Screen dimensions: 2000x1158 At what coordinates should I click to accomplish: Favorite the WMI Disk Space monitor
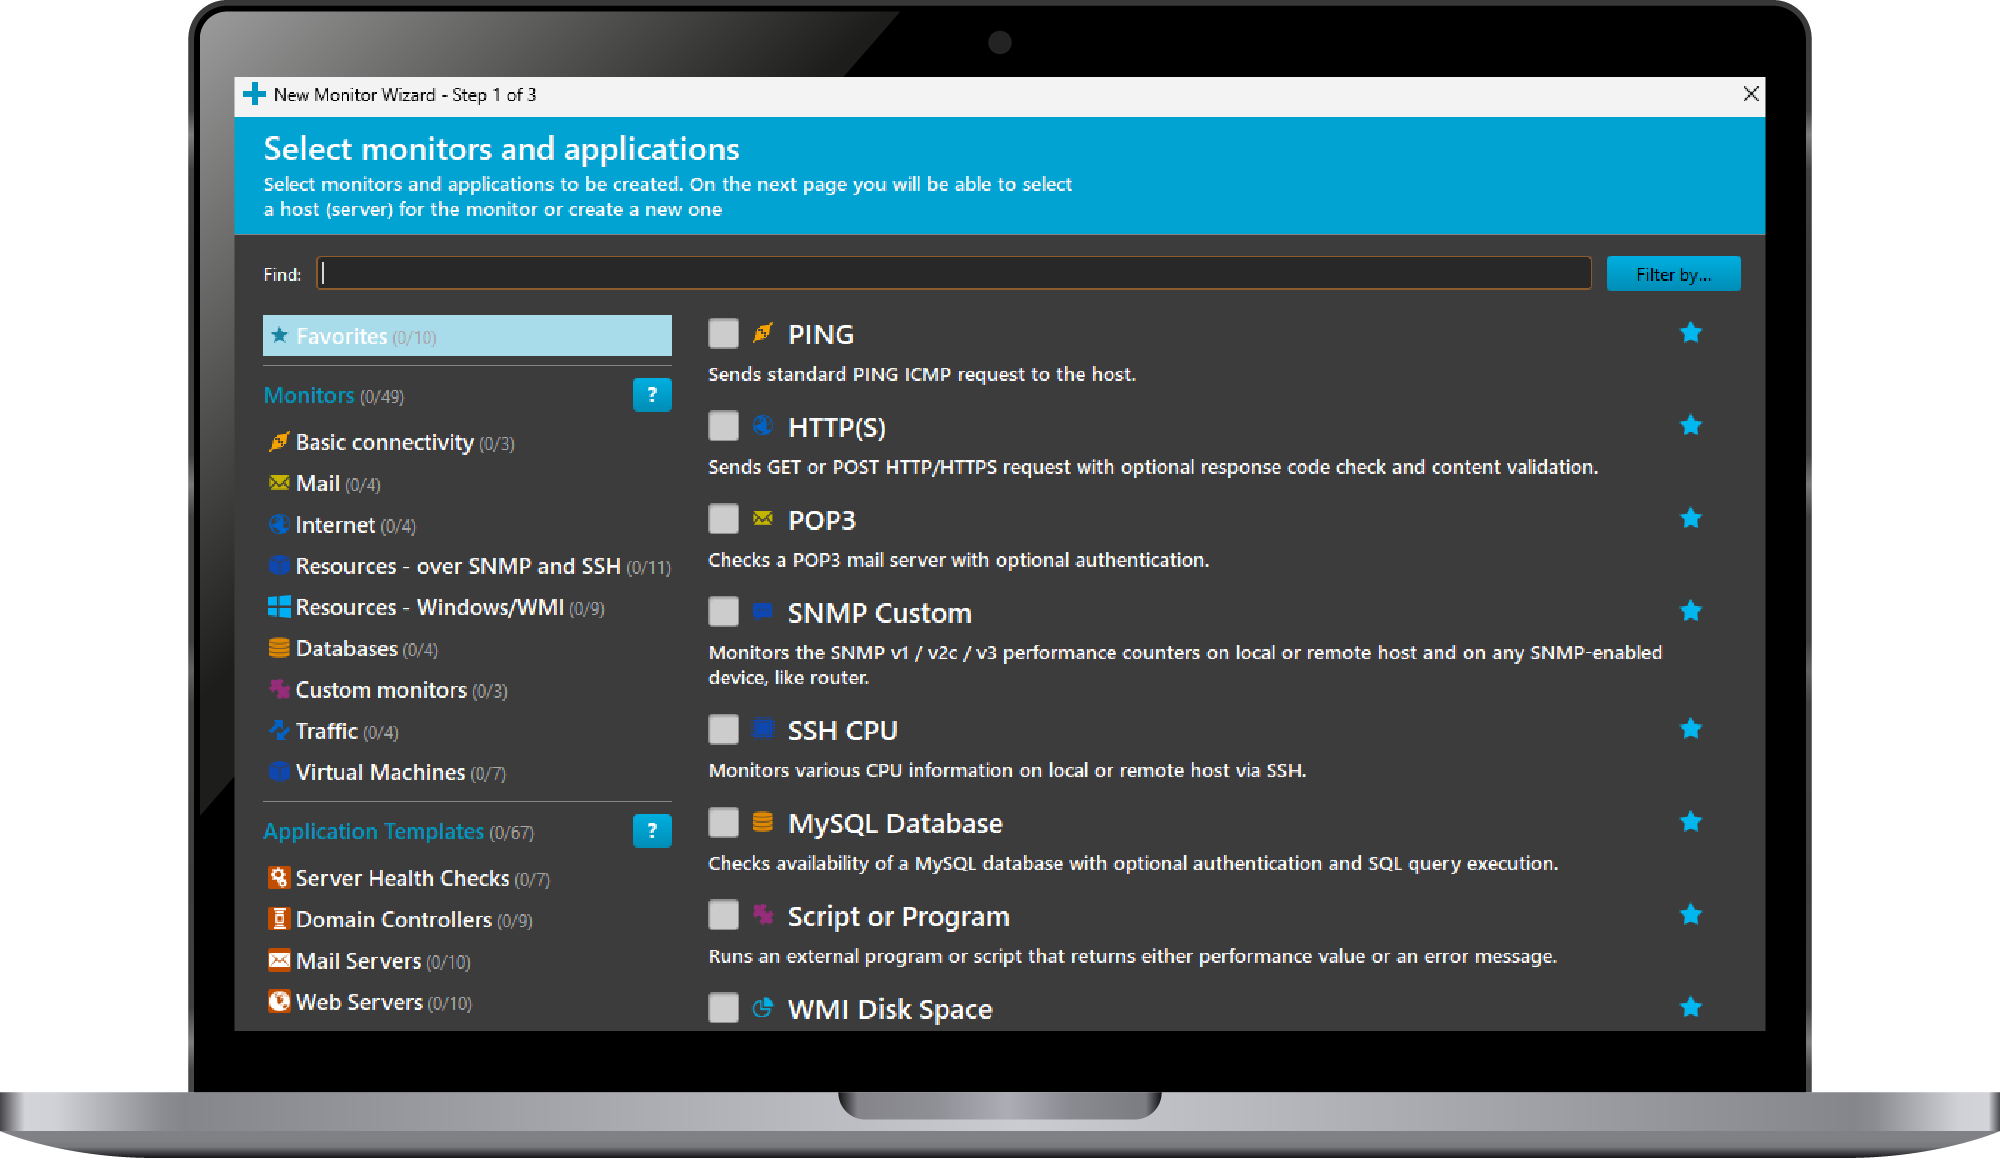(1691, 1007)
